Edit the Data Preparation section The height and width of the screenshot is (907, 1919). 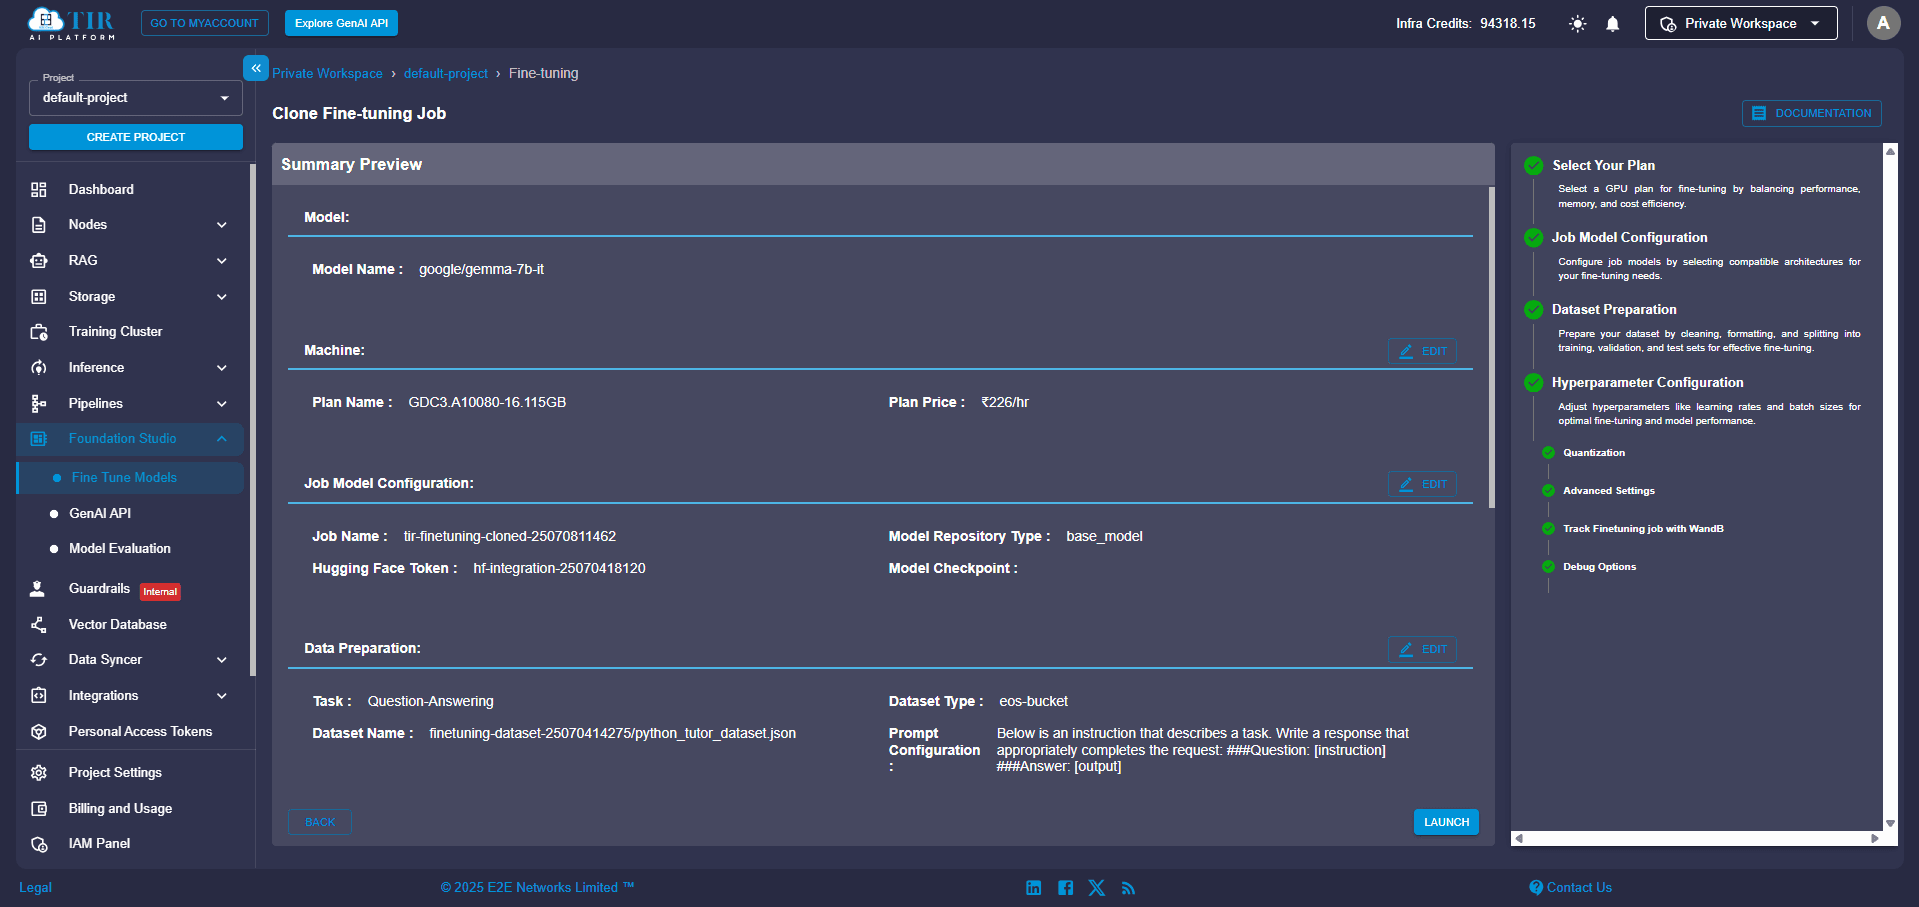[1422, 650]
